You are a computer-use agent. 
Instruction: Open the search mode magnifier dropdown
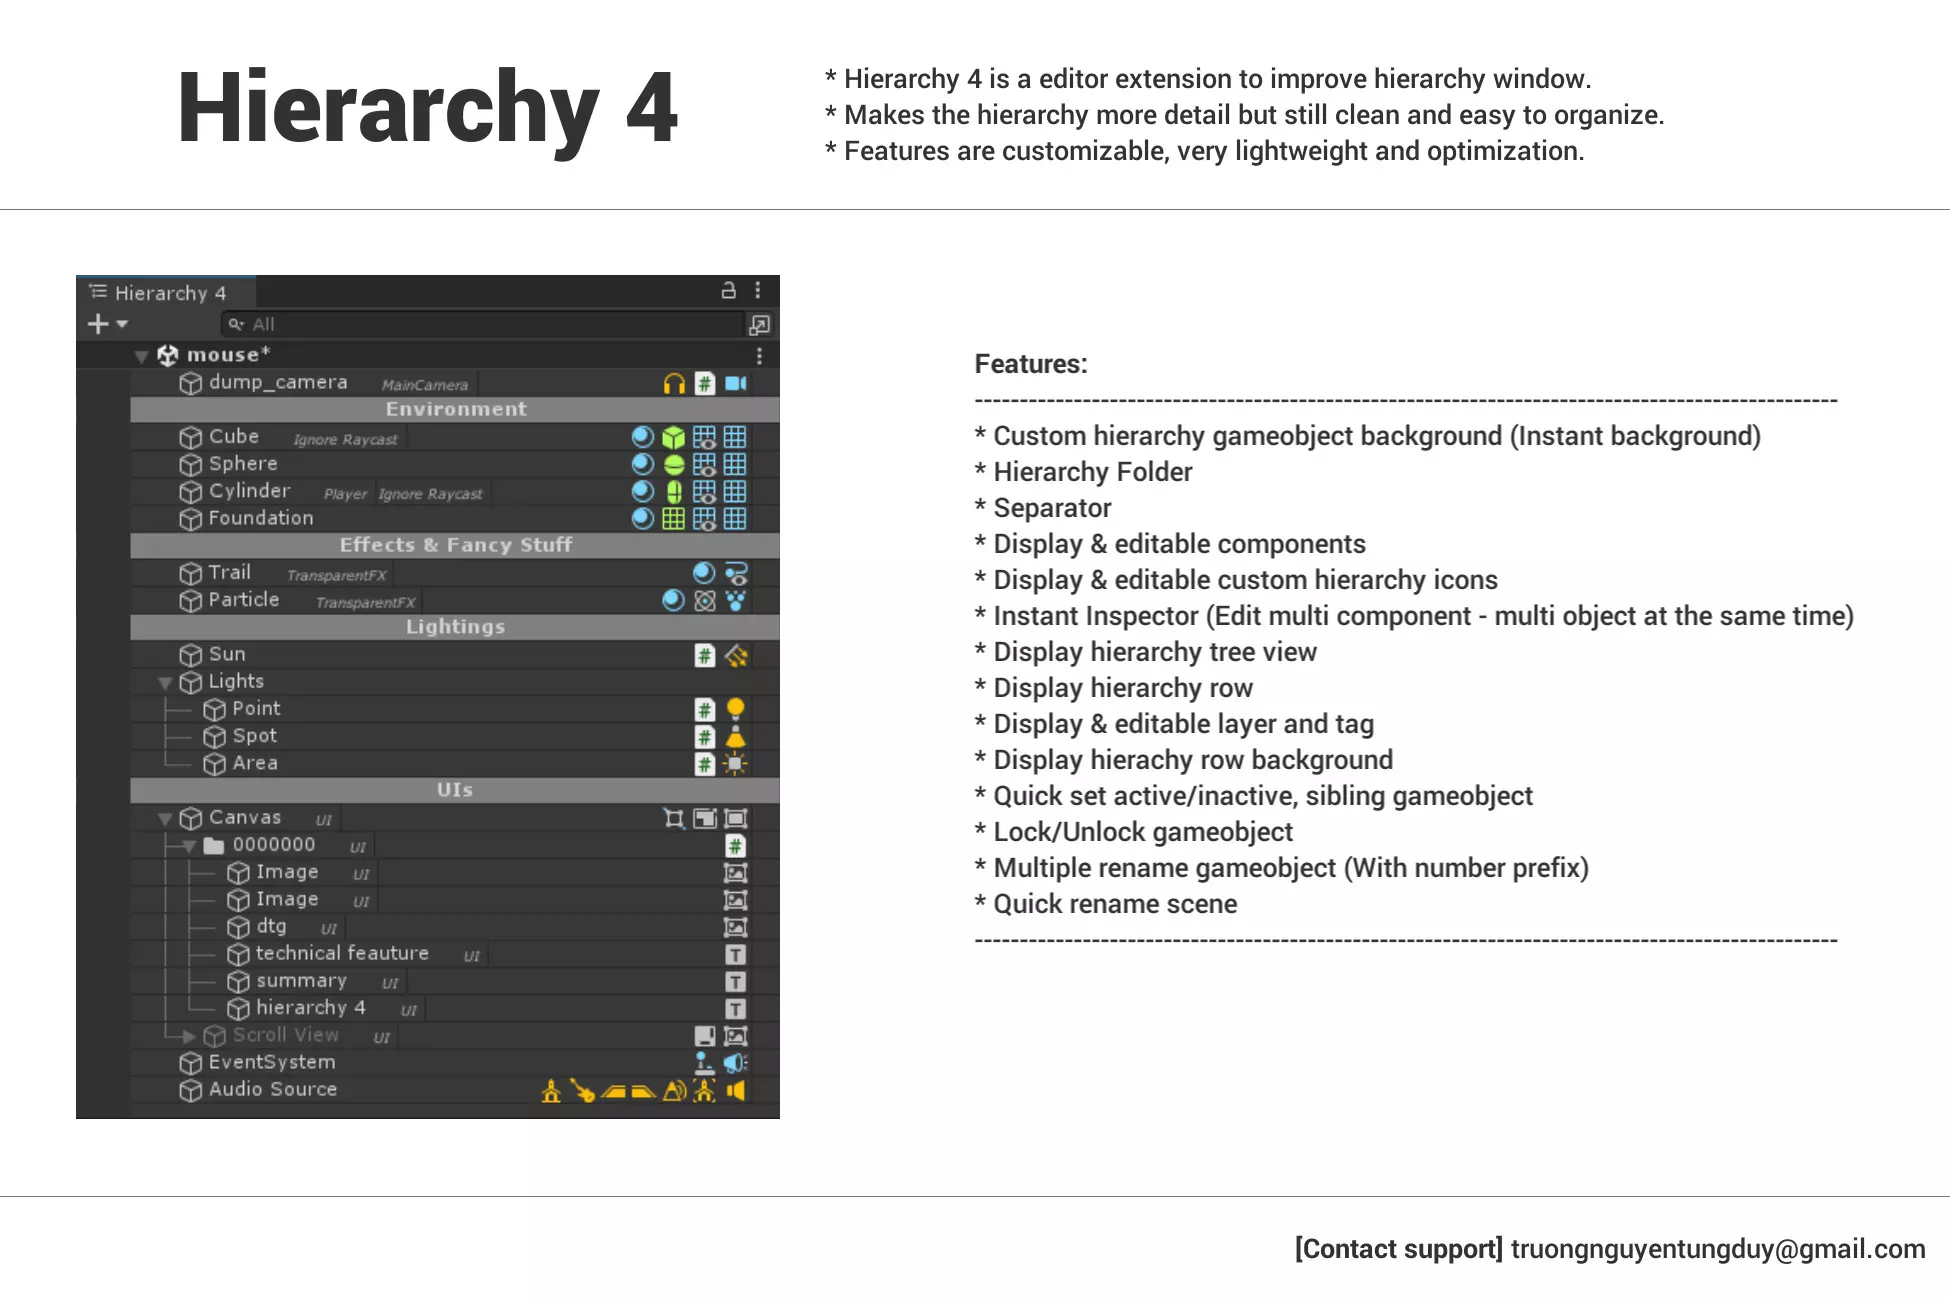237,324
